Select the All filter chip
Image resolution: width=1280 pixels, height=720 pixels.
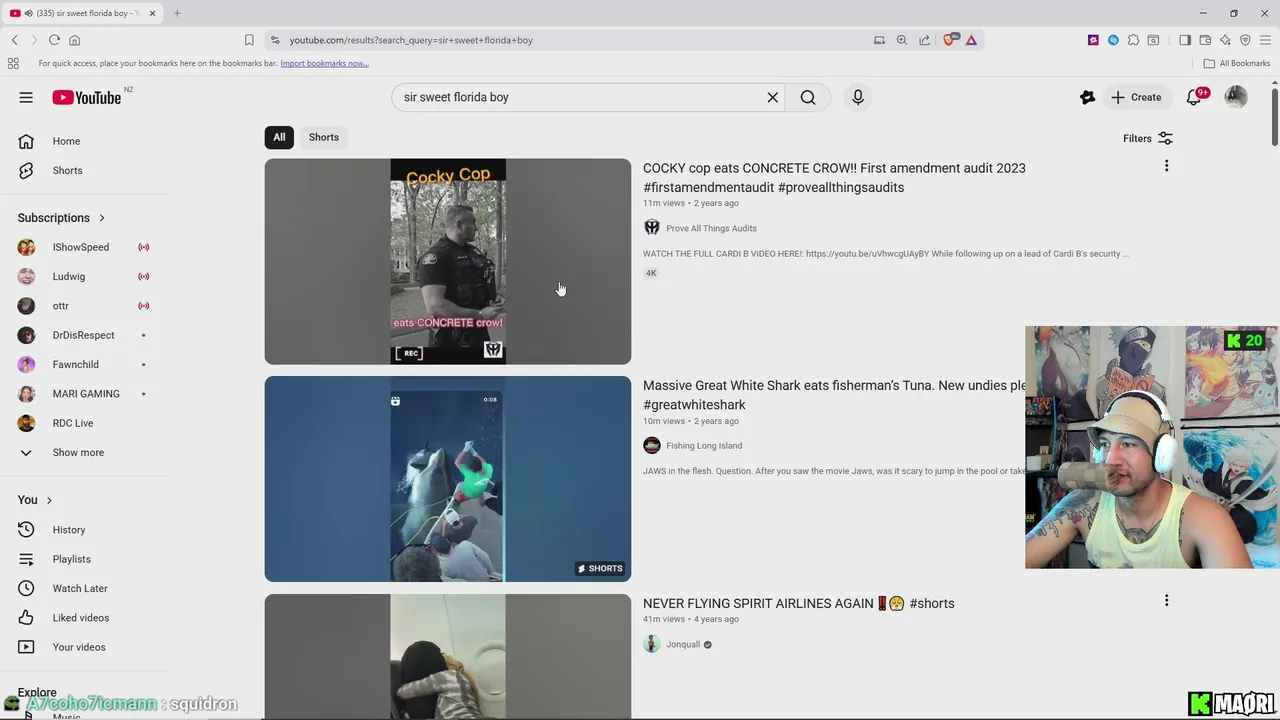click(279, 137)
